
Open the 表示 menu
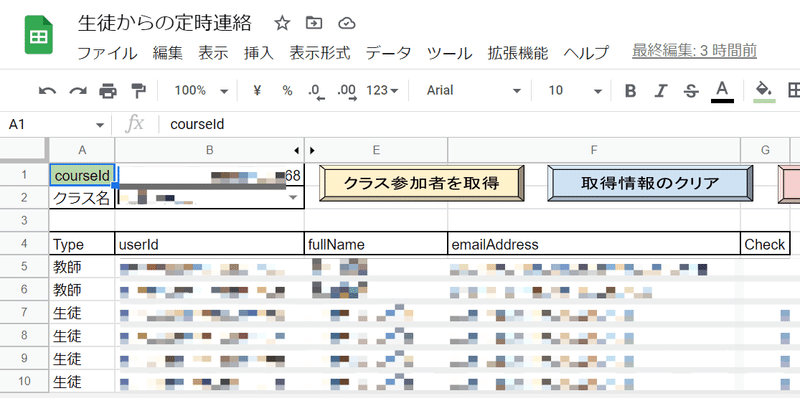[213, 53]
